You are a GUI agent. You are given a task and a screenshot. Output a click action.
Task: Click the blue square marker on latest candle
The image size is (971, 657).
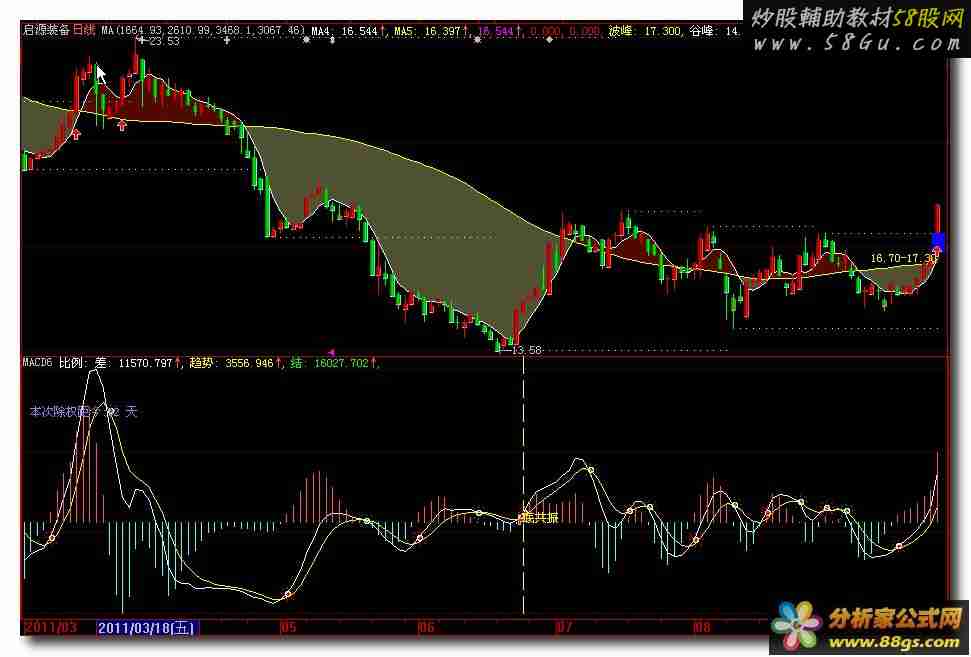938,239
